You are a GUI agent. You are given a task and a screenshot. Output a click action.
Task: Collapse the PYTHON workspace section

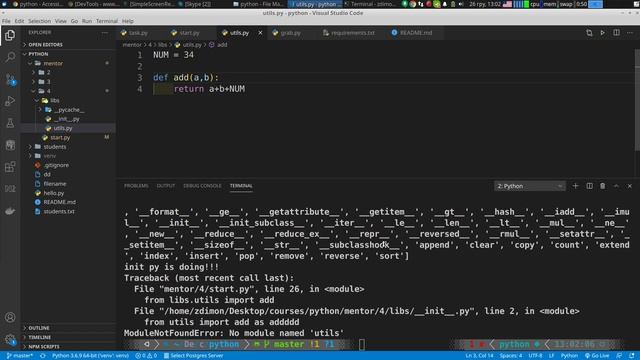tap(38, 54)
